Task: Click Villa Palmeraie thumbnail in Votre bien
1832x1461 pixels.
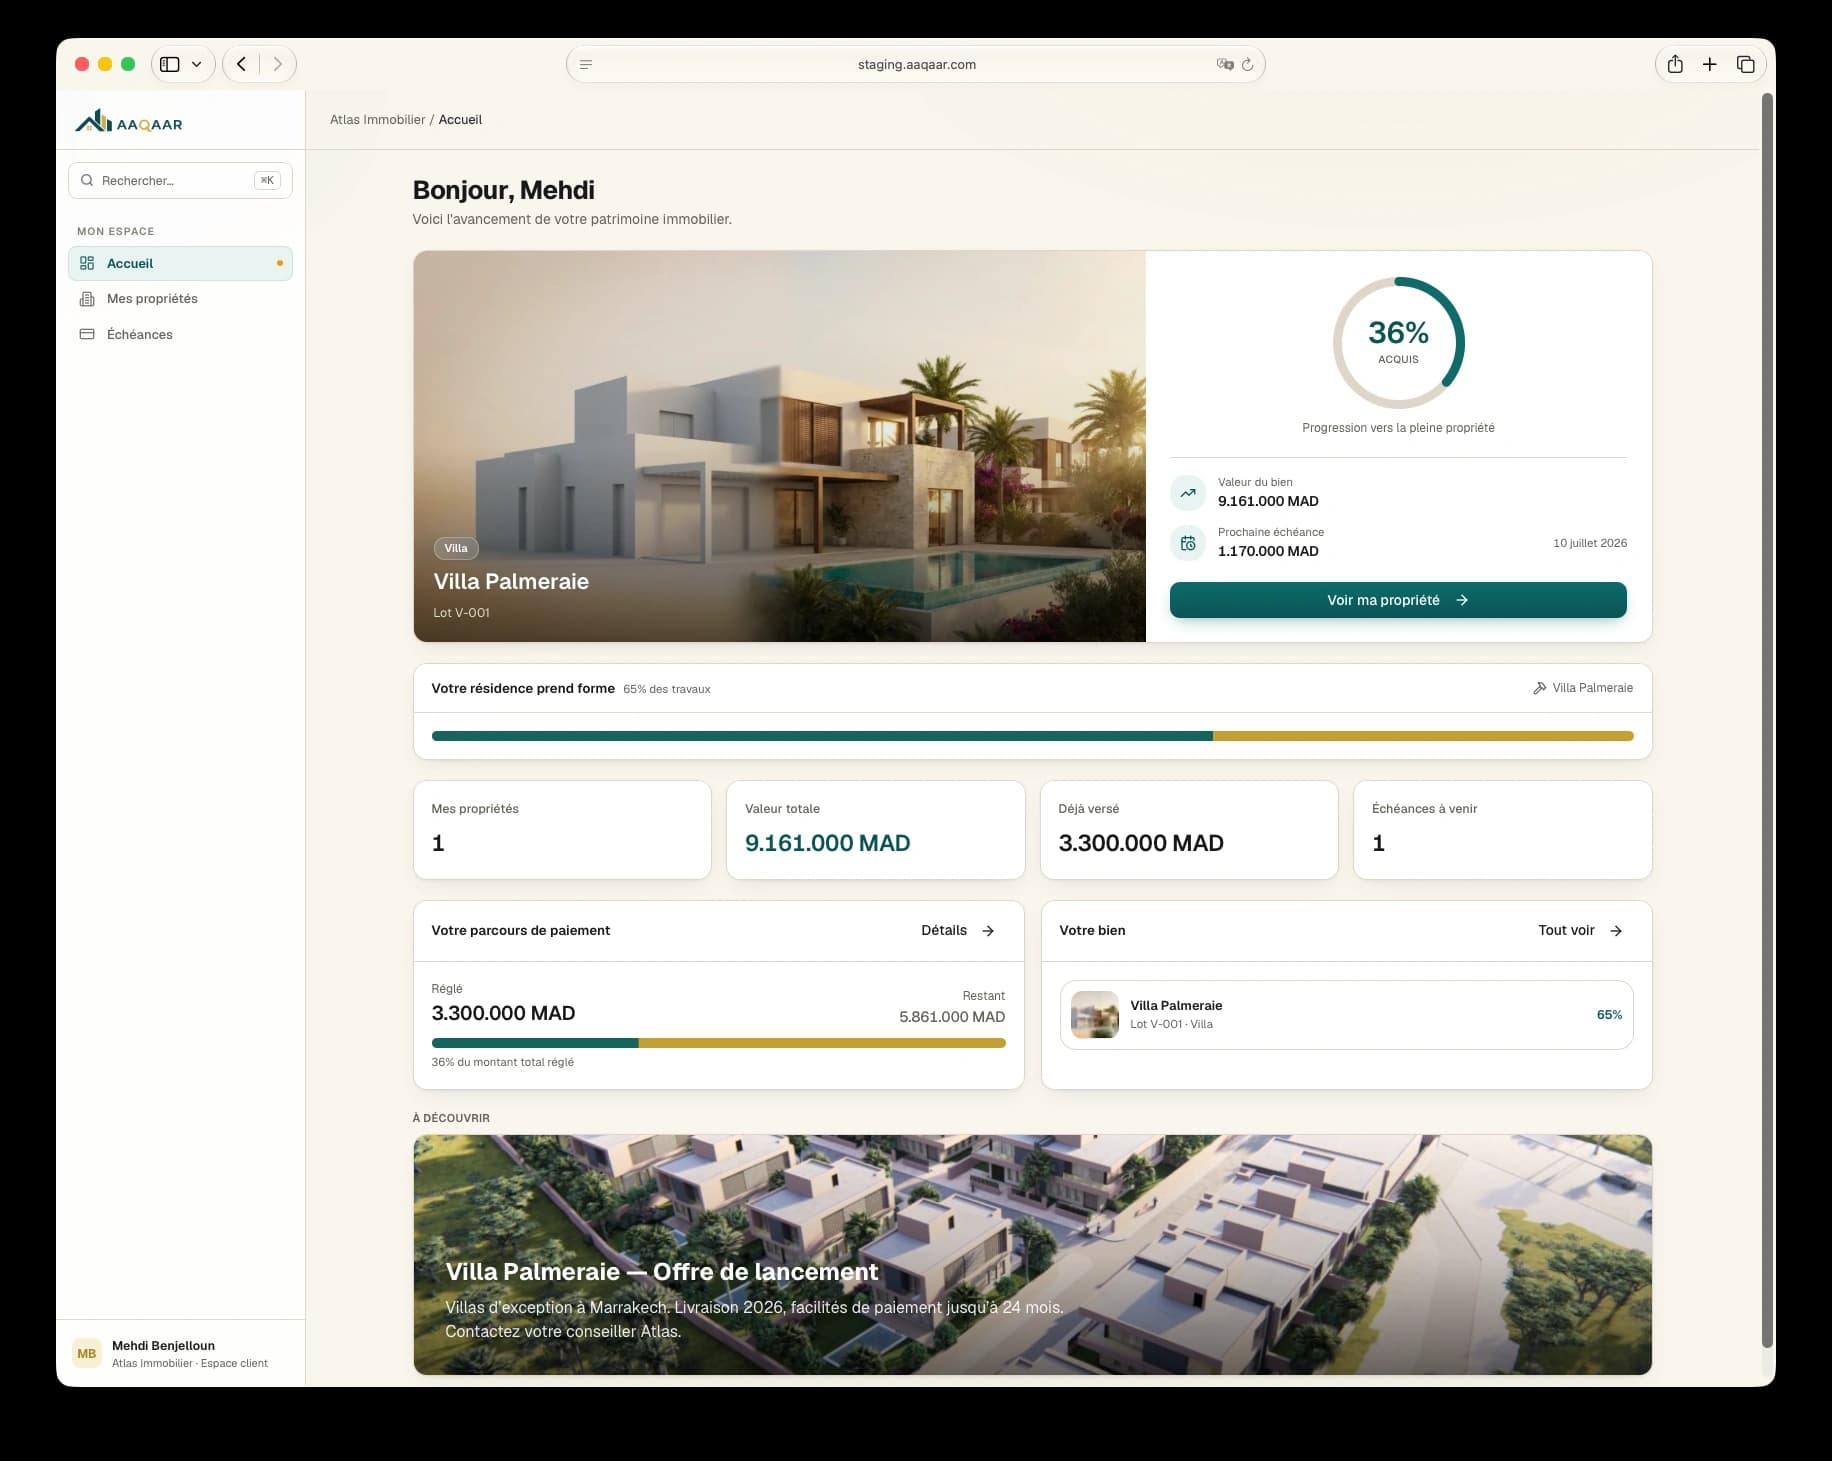Action: click(x=1094, y=1014)
